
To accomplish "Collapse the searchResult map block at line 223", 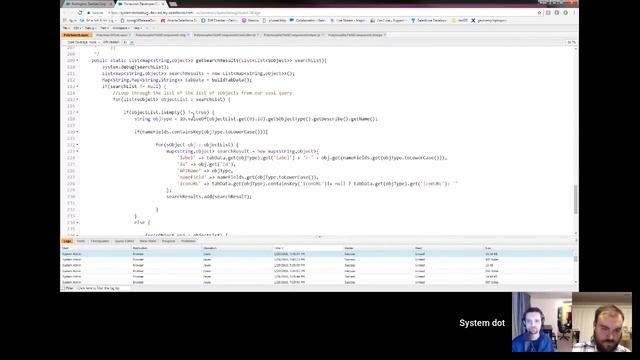I will point(78,151).
